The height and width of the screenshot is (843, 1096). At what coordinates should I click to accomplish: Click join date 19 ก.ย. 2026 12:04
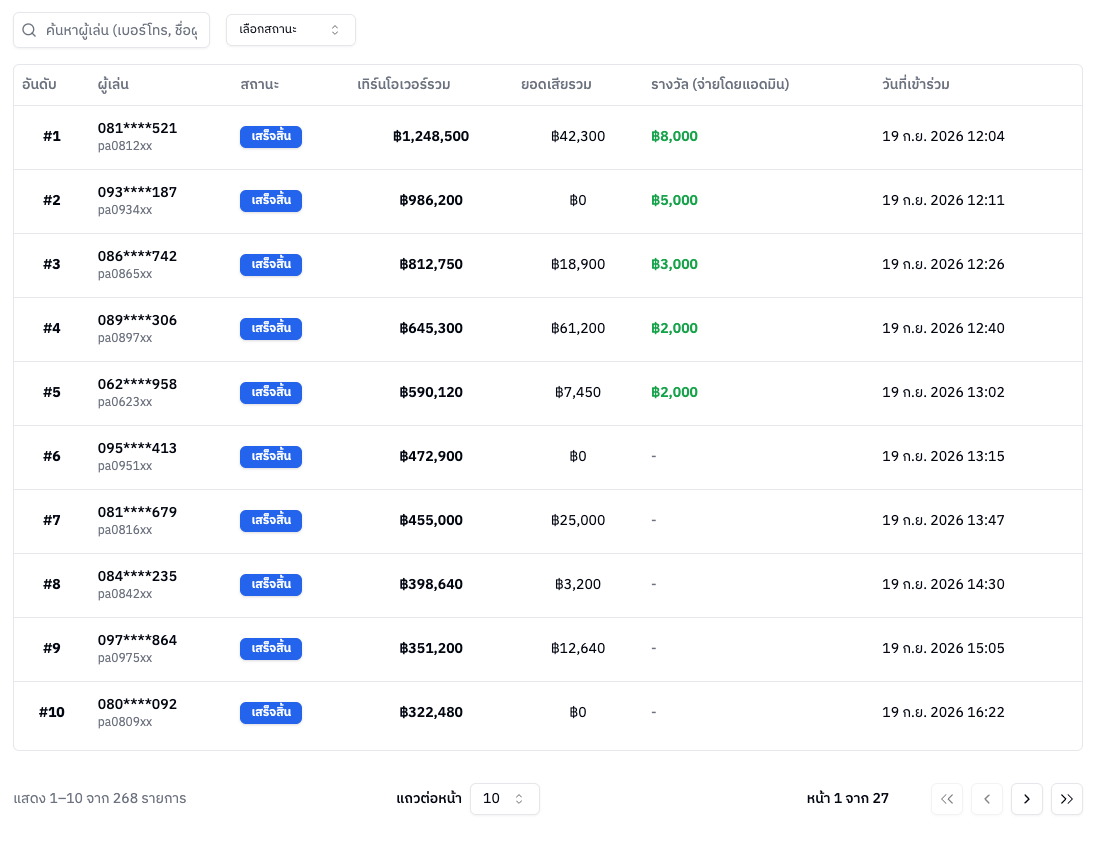(x=944, y=136)
